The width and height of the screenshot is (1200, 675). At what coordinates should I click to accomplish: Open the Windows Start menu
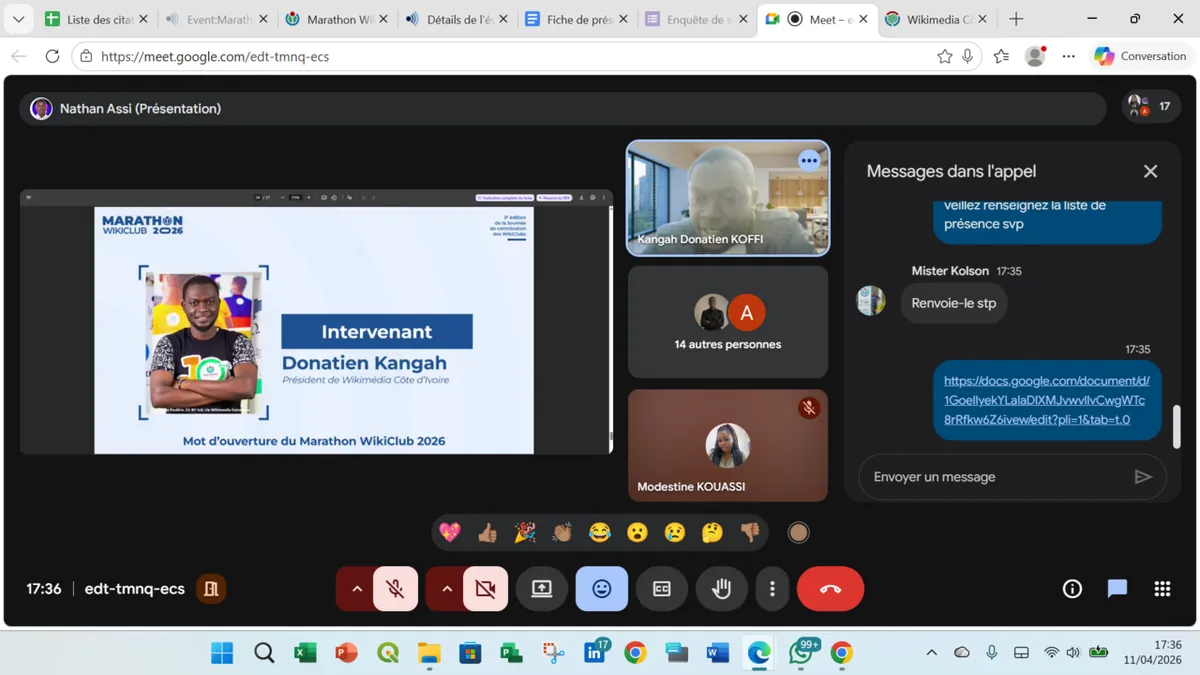pyautogui.click(x=222, y=653)
